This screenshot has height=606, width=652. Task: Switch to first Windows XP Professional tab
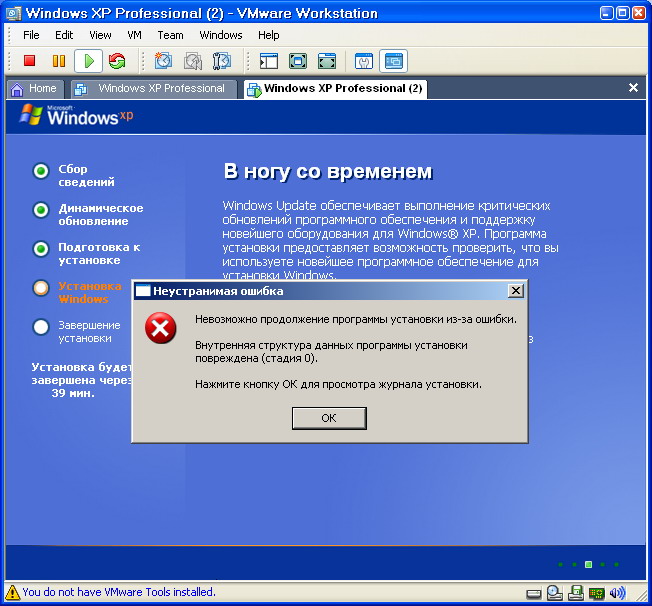153,89
